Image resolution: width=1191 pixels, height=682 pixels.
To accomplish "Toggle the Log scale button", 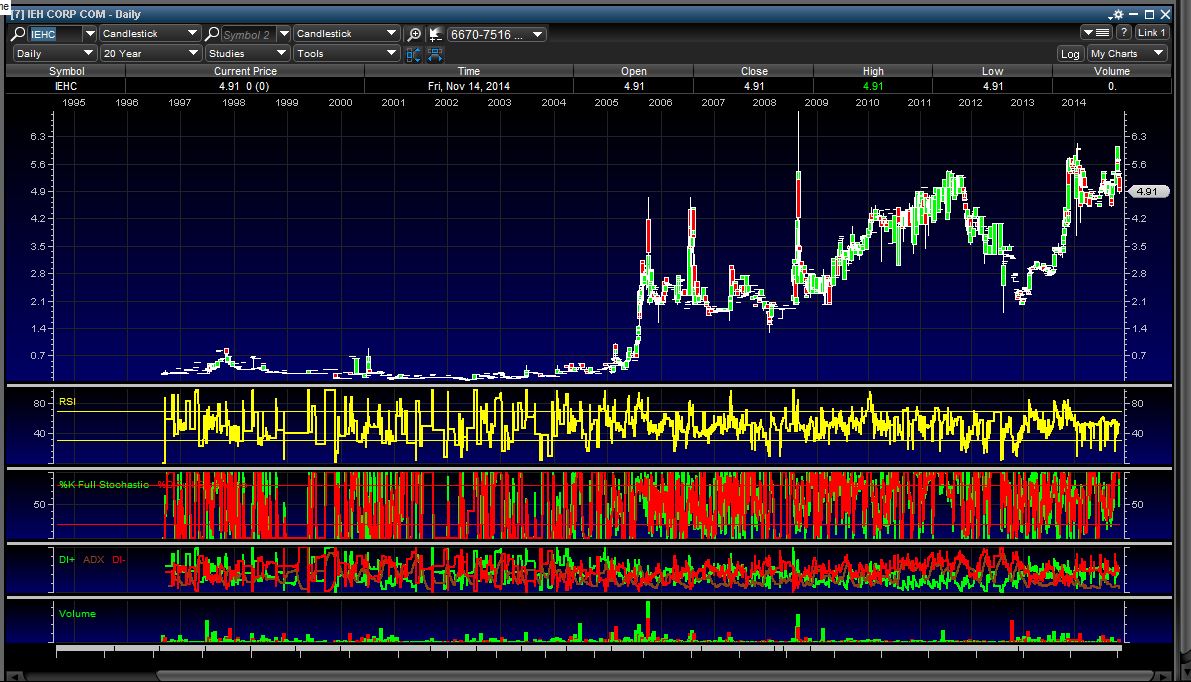I will point(1070,54).
